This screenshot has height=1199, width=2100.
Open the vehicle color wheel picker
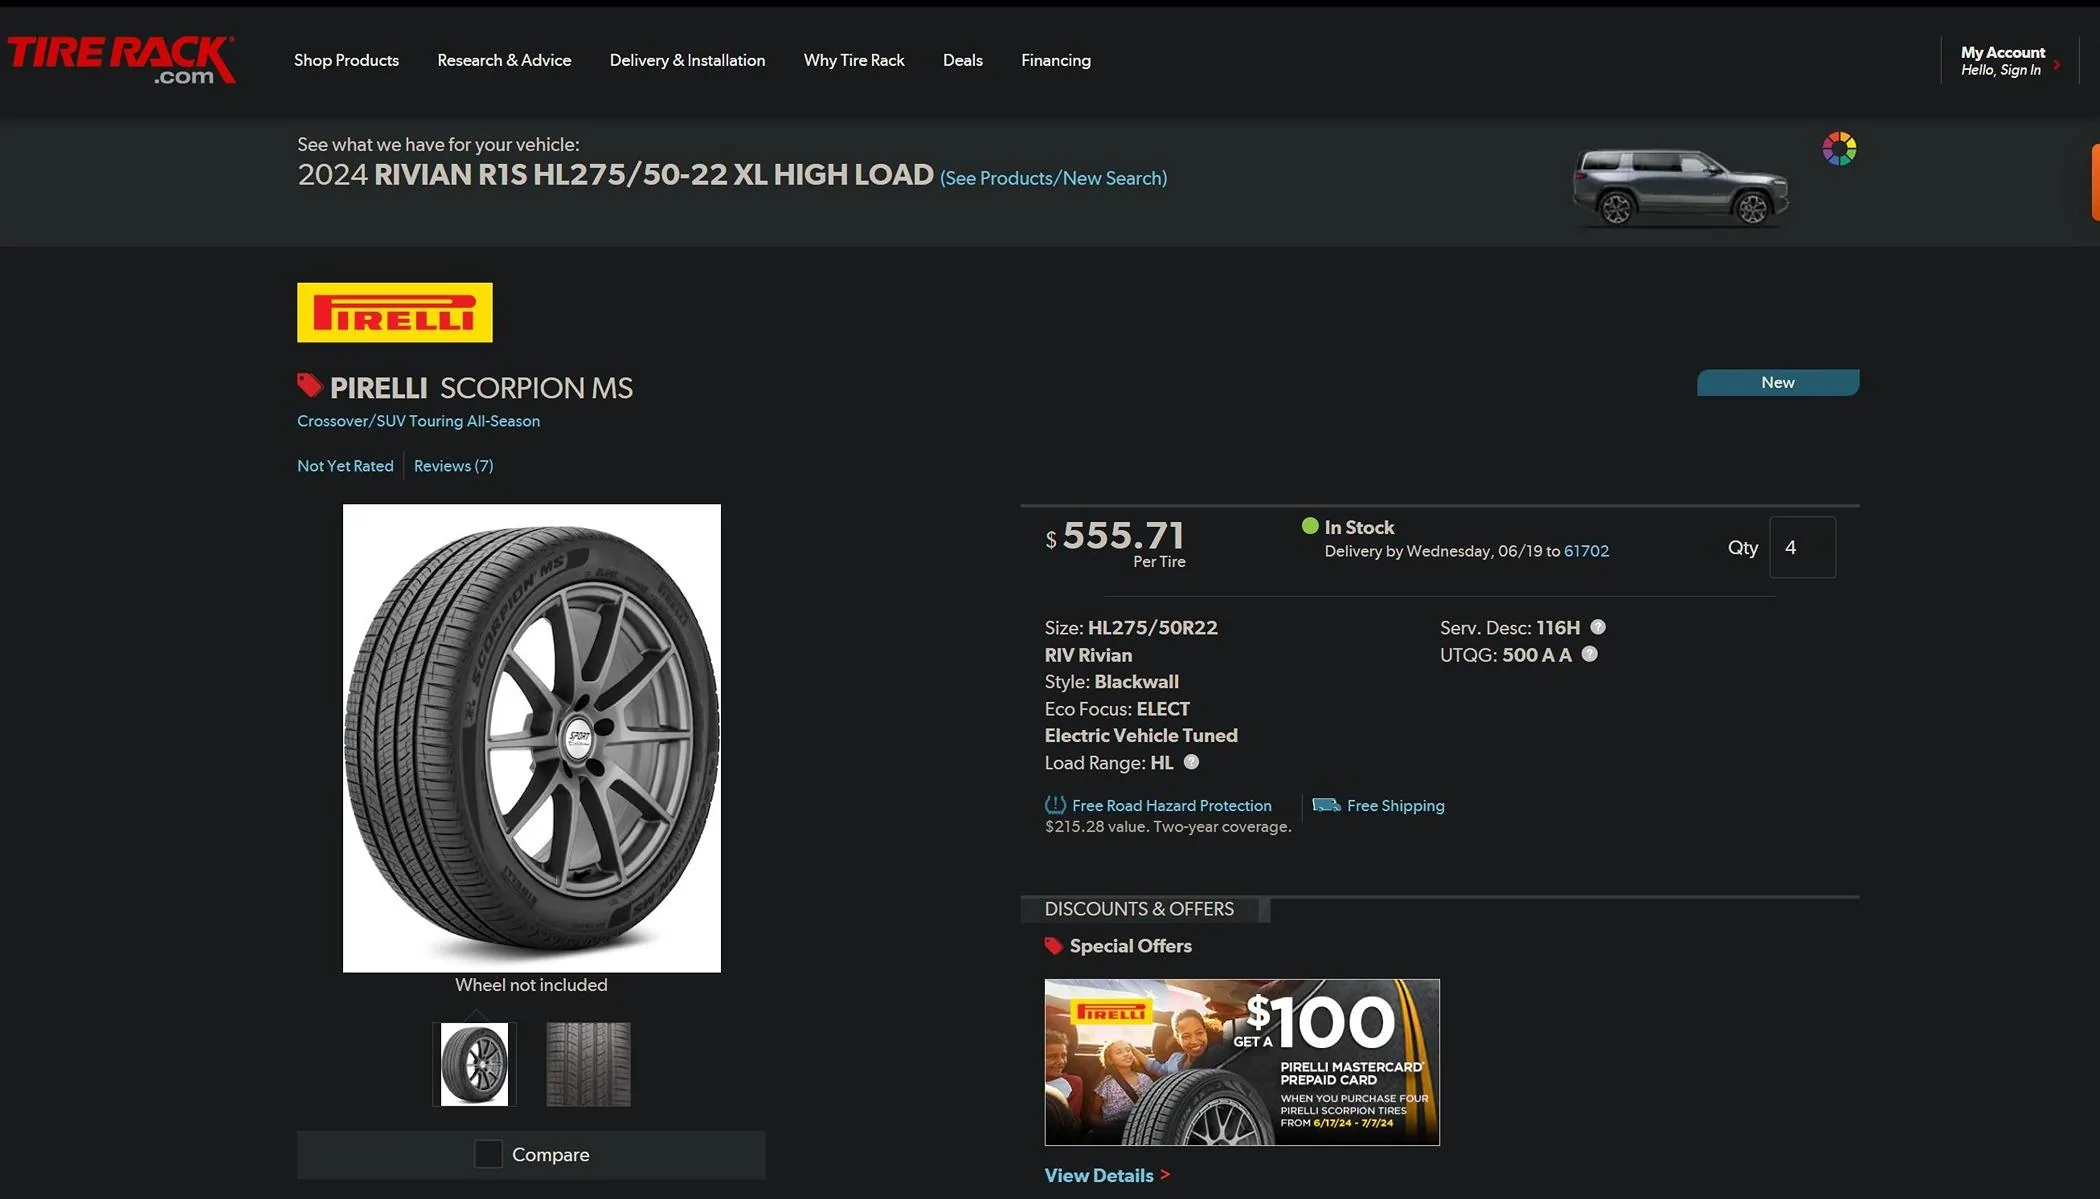[x=1838, y=149]
